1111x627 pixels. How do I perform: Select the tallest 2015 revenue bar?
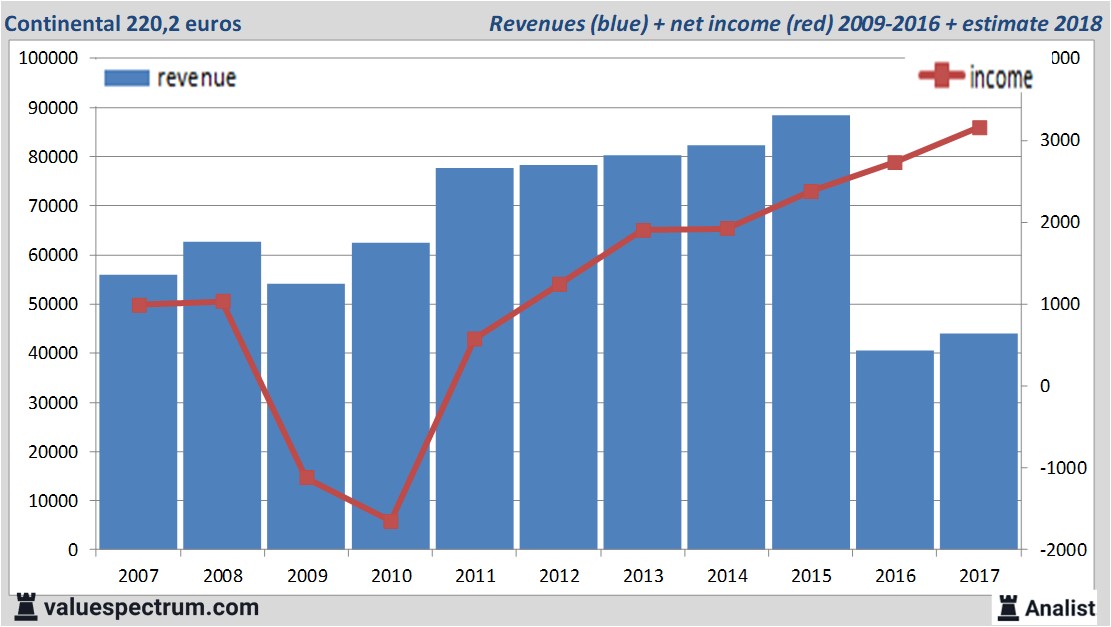tap(811, 332)
